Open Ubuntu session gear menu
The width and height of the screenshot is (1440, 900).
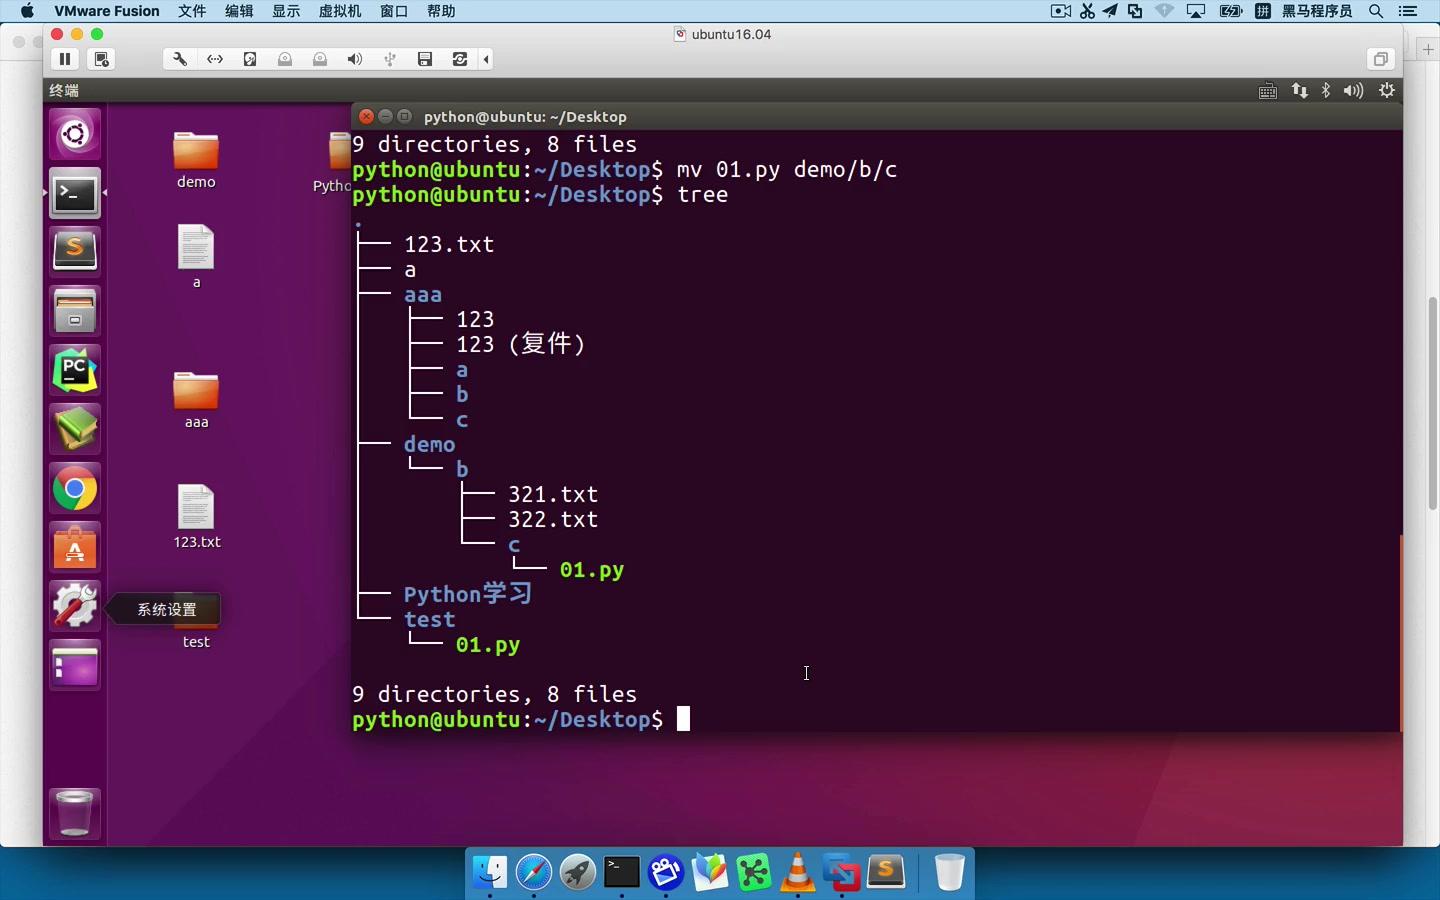click(x=1387, y=91)
